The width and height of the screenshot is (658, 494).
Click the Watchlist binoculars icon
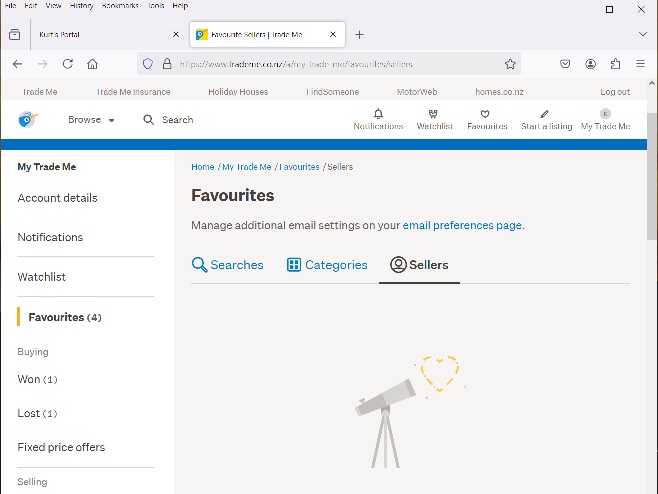coord(434,114)
